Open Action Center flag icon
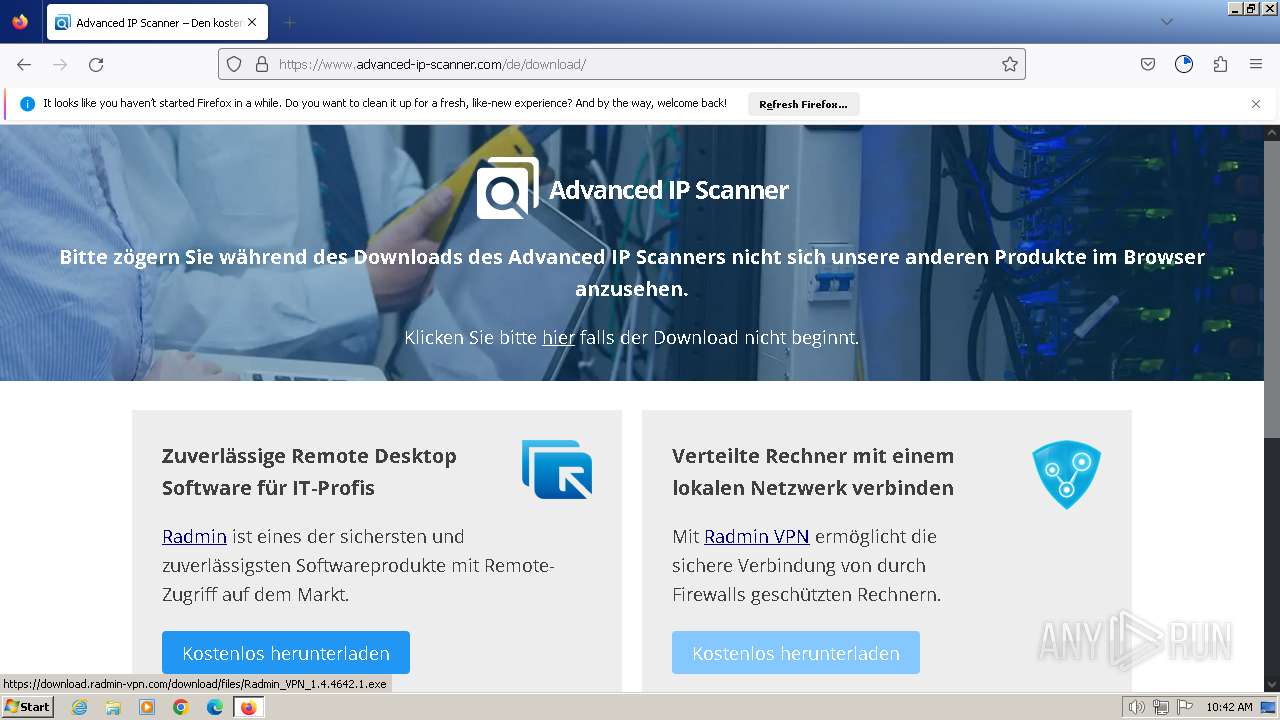Viewport: 1280px width, 720px height. pyautogui.click(x=1185, y=707)
